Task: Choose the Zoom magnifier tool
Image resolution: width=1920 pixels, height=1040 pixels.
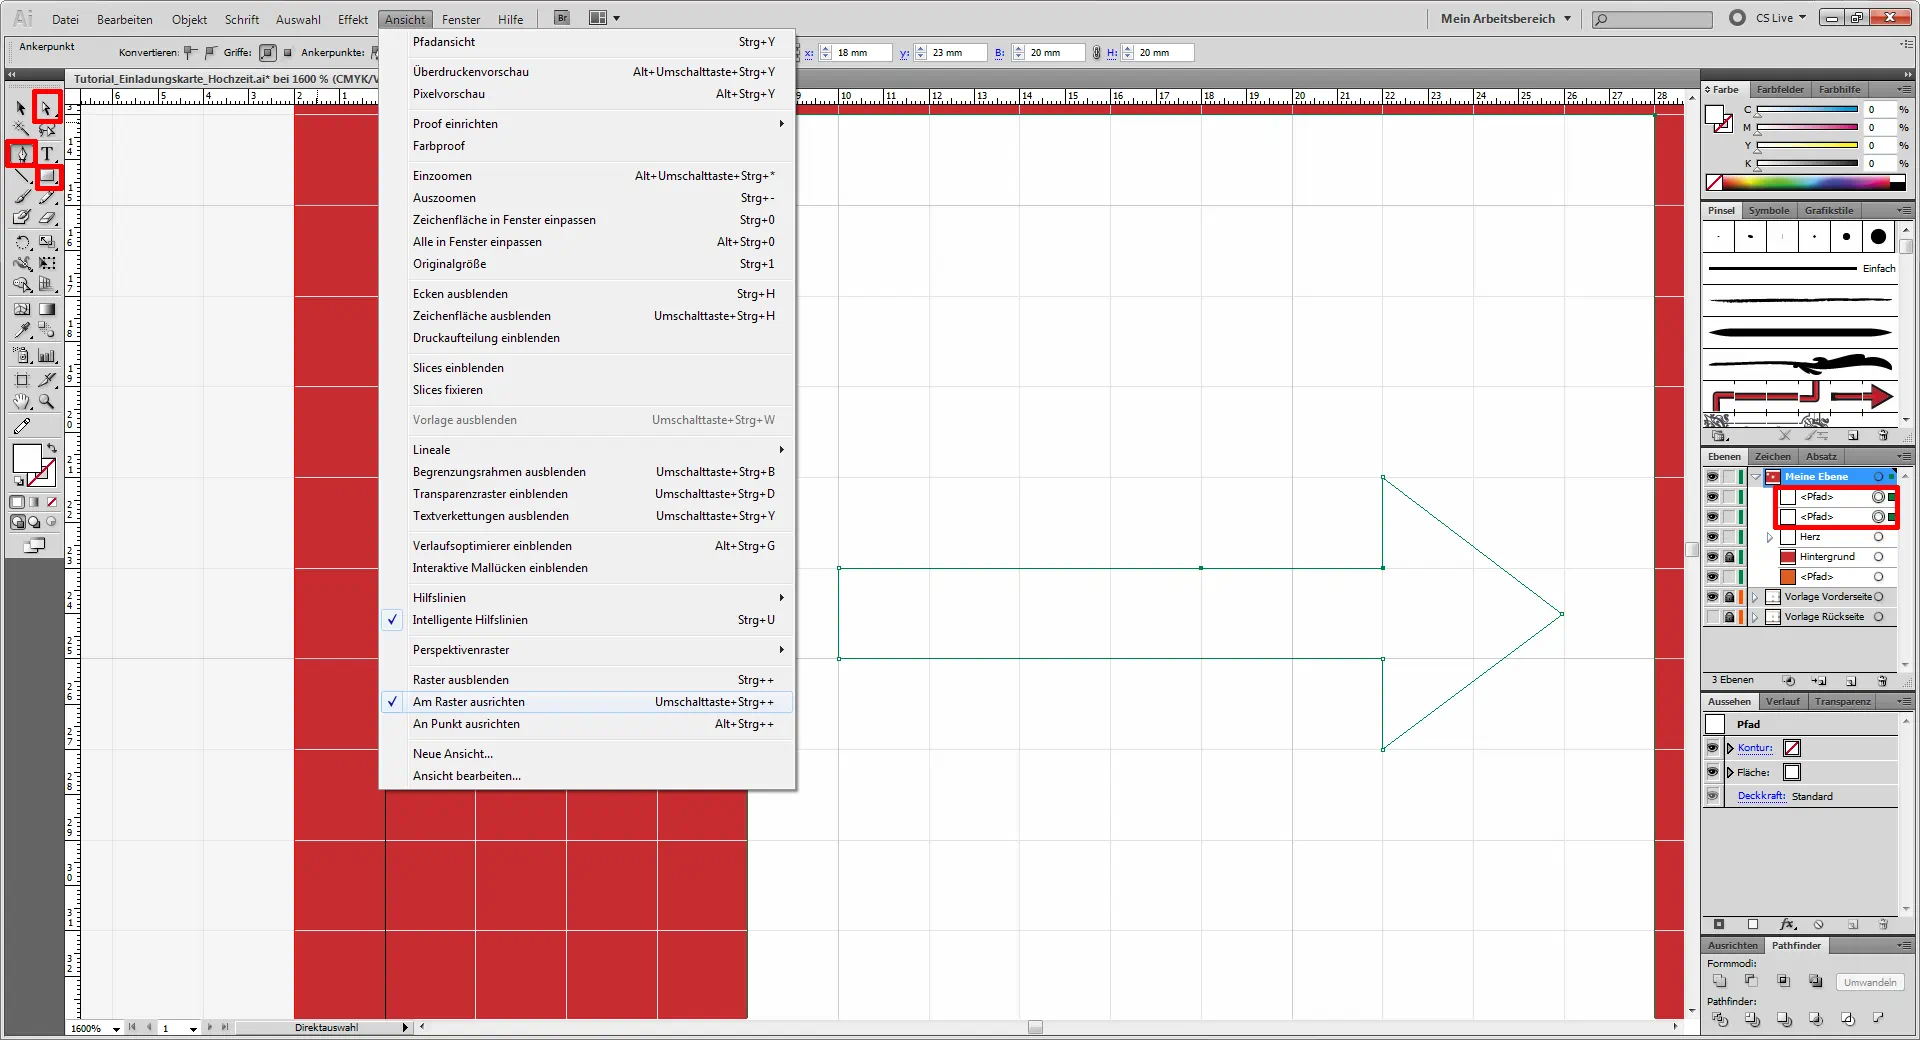Action: (47, 402)
